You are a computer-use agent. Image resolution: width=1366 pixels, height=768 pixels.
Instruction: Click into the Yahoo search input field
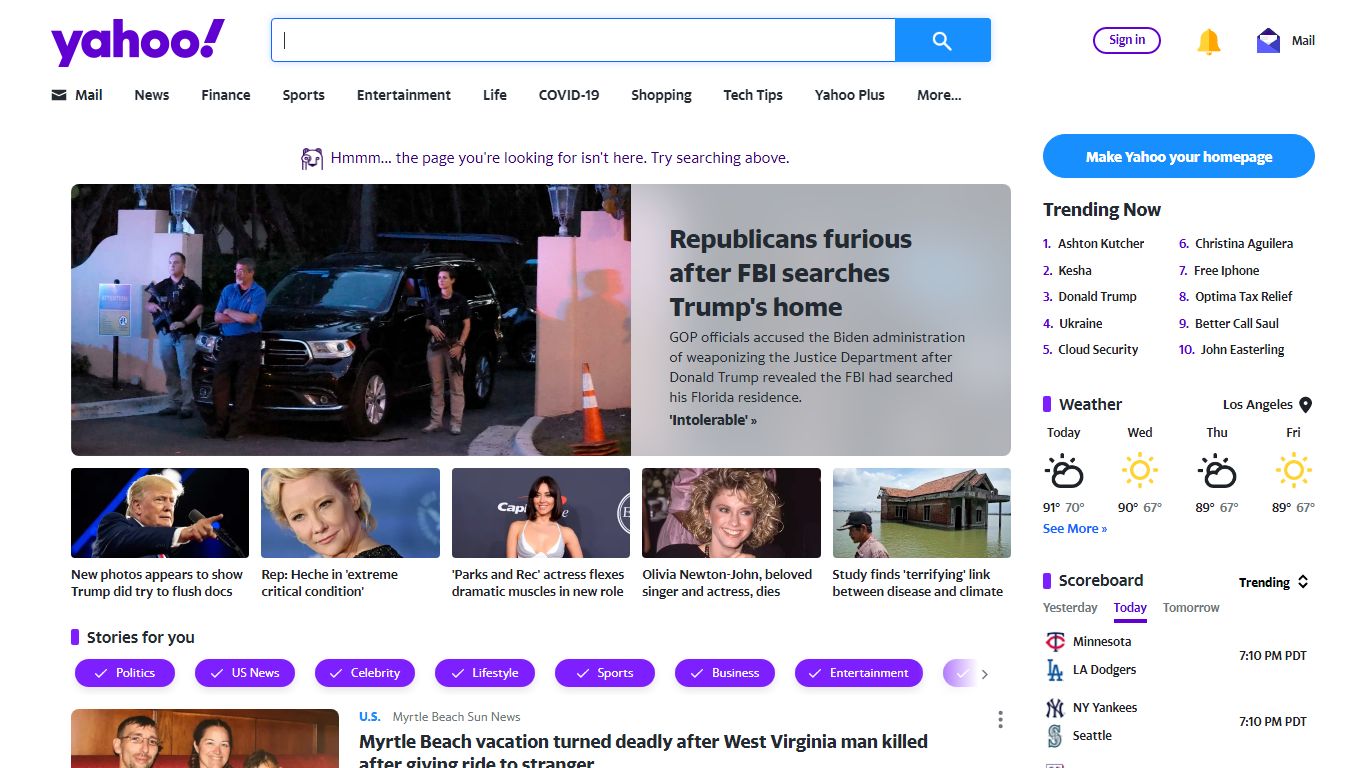(x=583, y=40)
